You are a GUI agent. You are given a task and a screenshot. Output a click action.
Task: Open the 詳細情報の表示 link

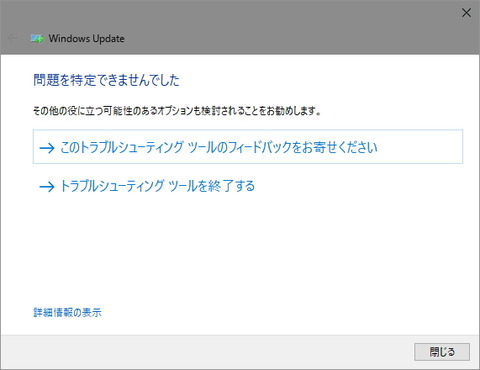67,312
